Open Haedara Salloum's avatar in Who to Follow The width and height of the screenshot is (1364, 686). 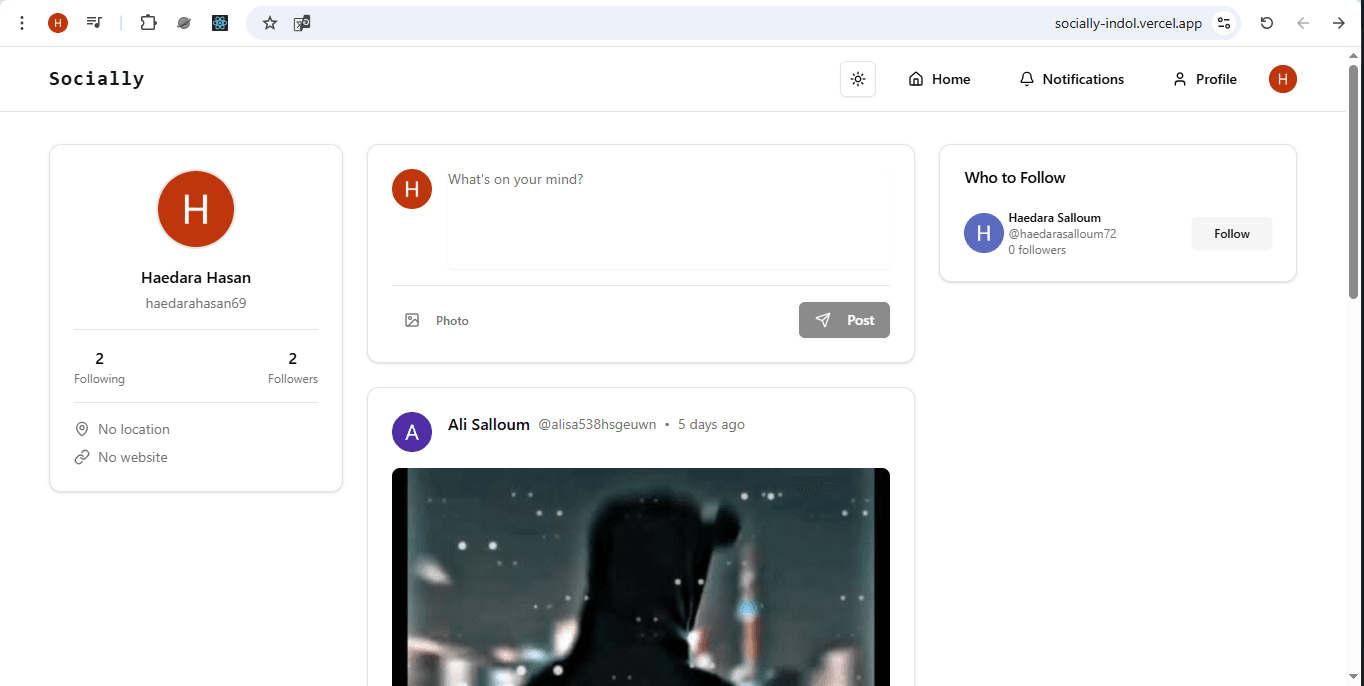(x=983, y=233)
